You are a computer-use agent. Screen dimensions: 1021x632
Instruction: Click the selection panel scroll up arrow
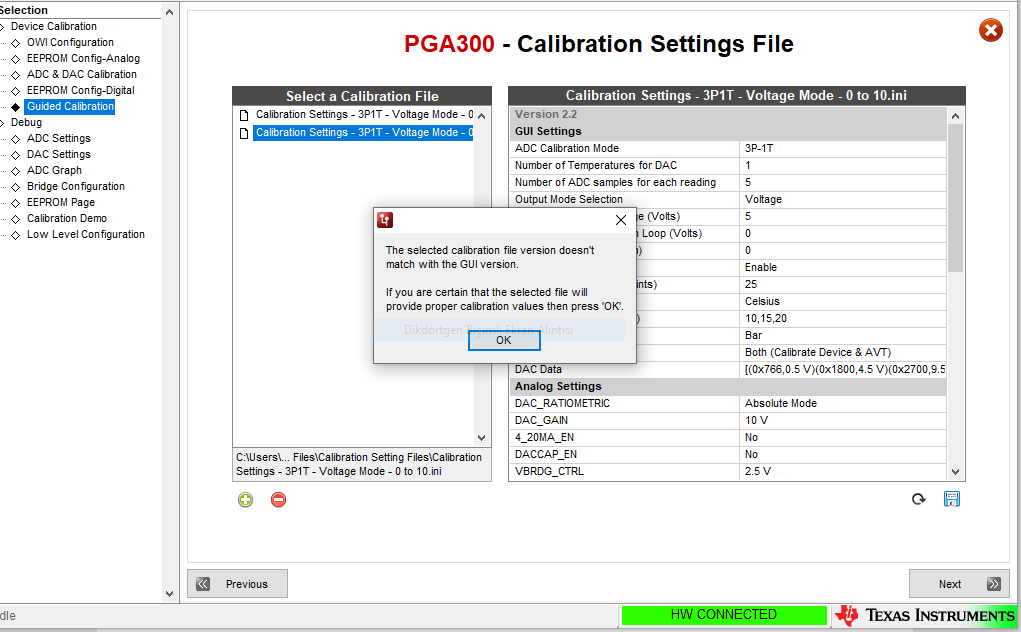(169, 12)
